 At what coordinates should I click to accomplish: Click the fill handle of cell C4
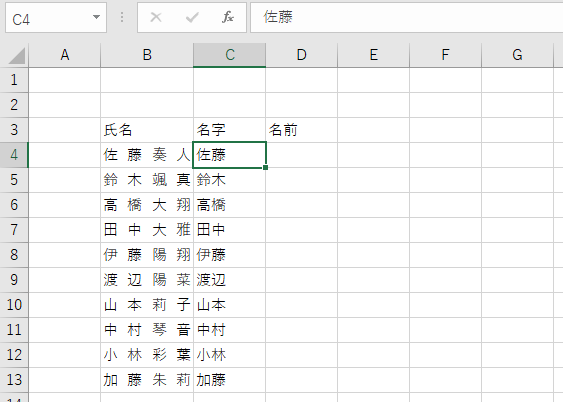(265, 167)
